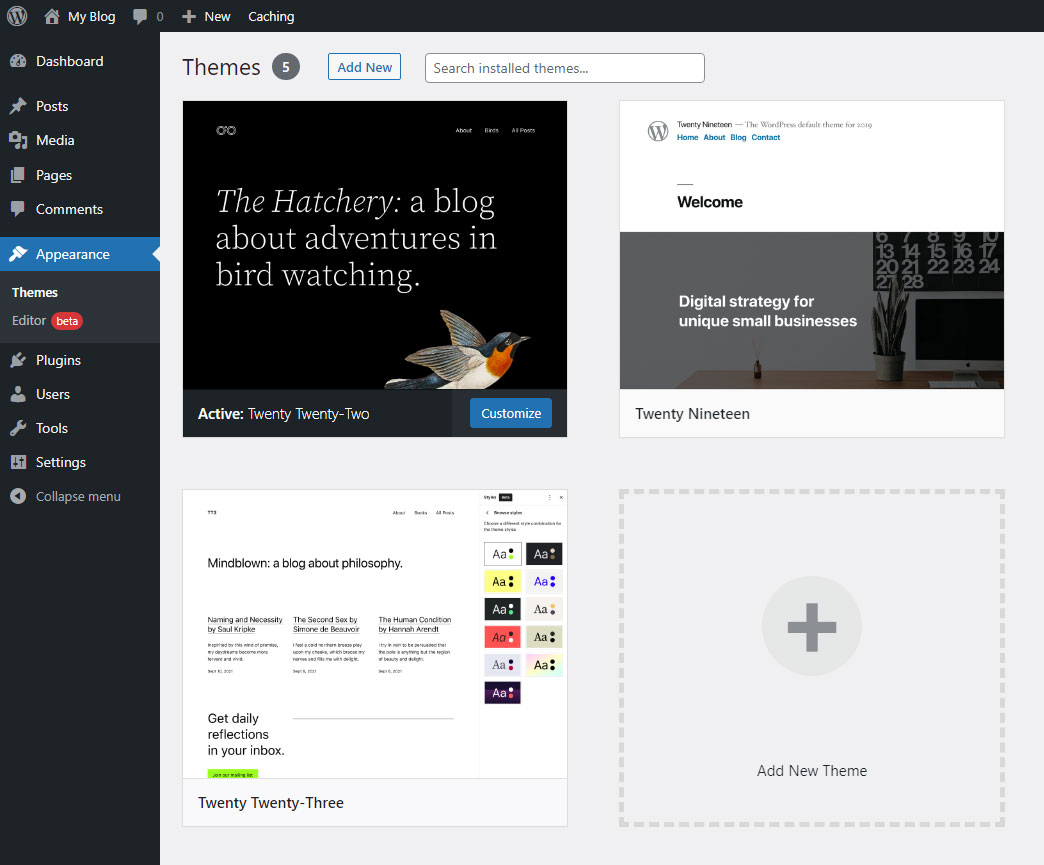Open the Settings menu
Viewport: 1044px width, 865px height.
tap(80, 462)
